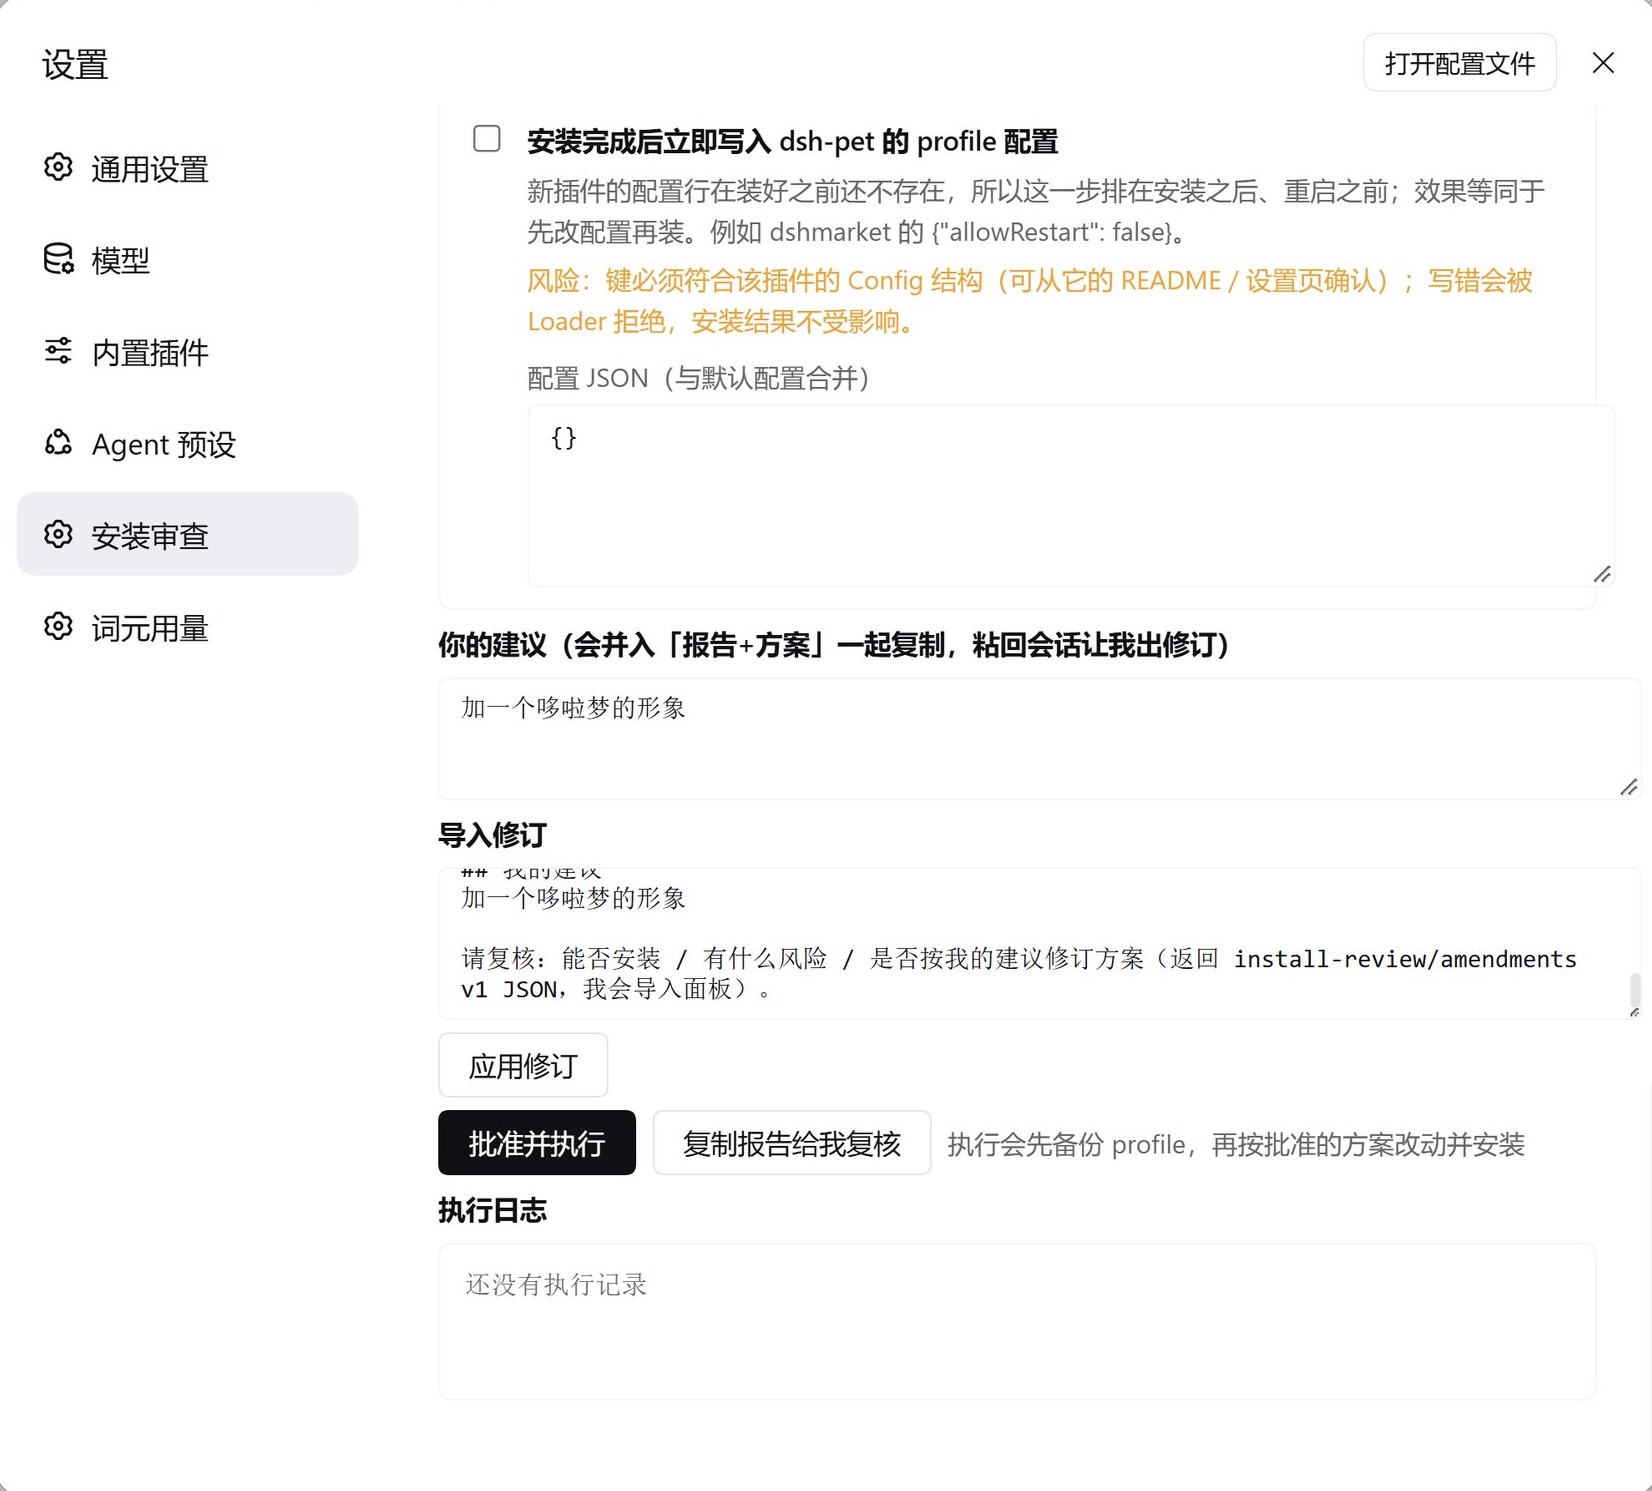
Task: Click the resize handle of the JSON textarea
Action: click(1602, 574)
